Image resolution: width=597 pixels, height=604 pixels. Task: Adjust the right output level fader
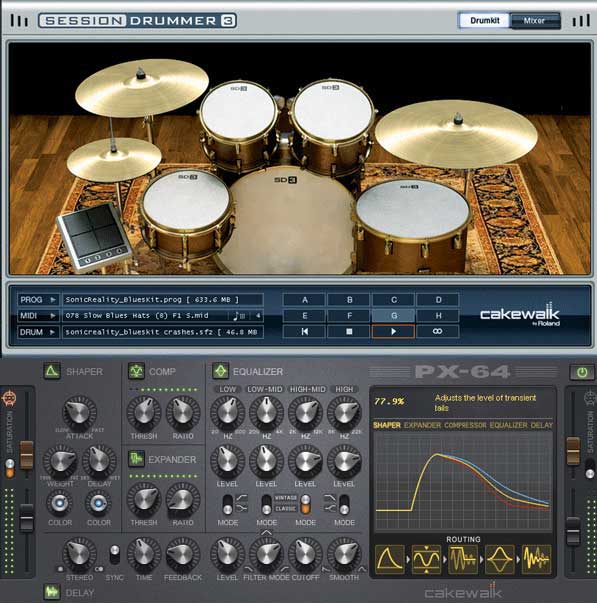coord(573,532)
